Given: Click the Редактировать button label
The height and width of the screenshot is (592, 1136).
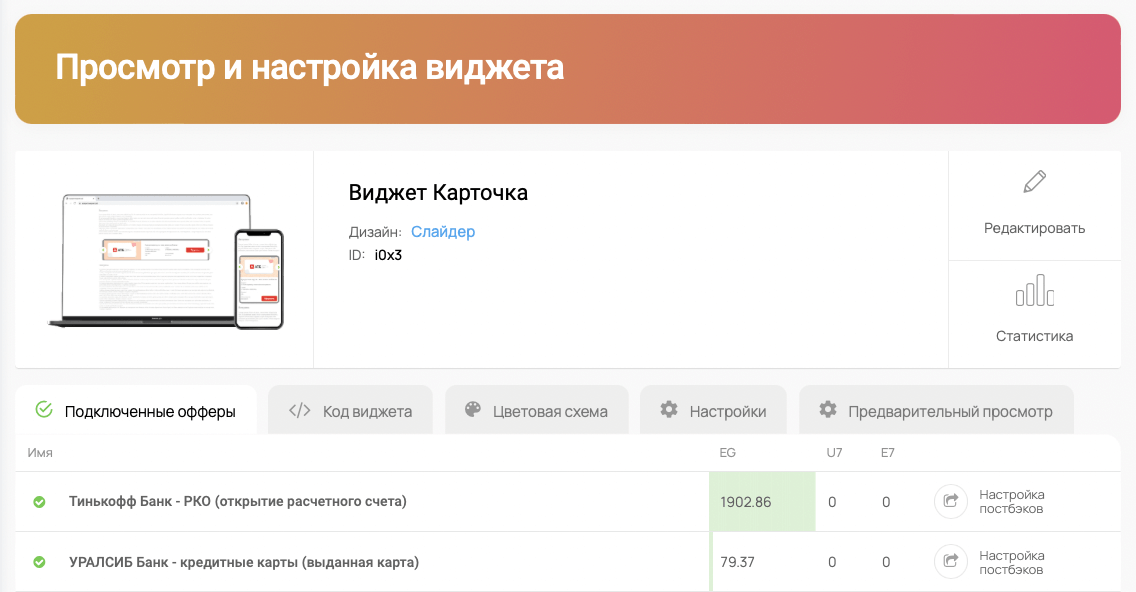Looking at the screenshot, I should [x=1035, y=228].
